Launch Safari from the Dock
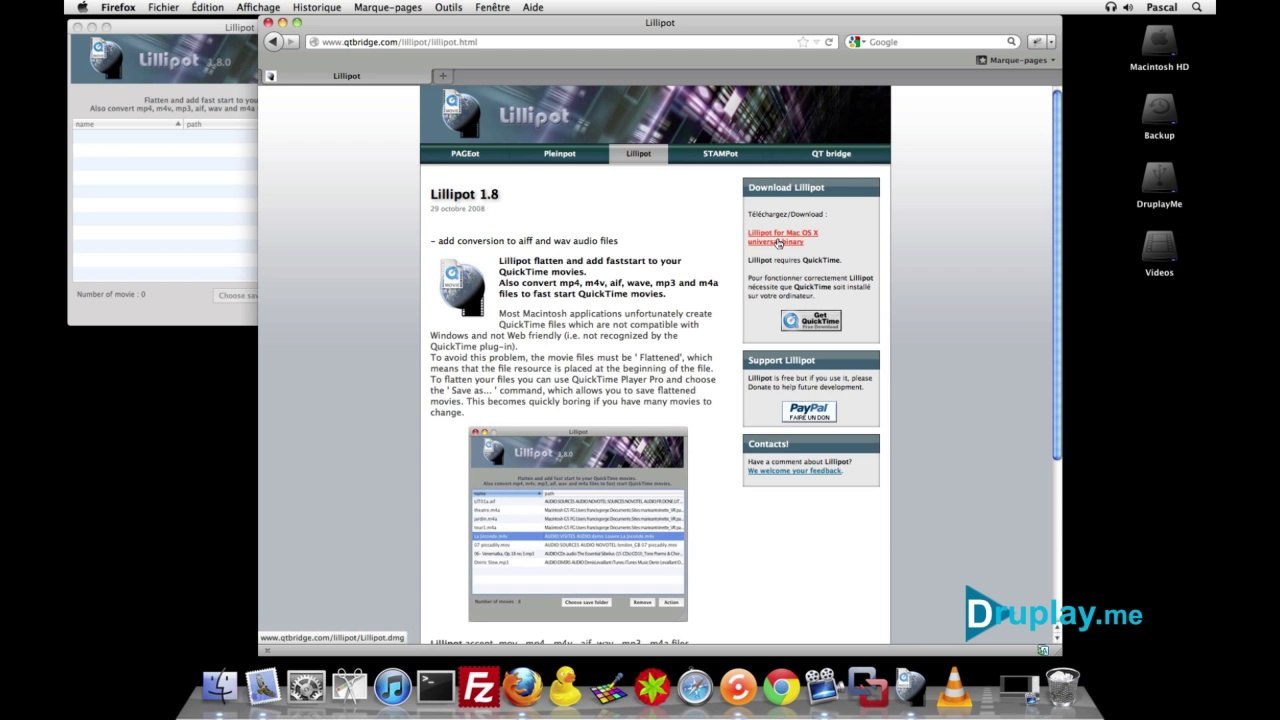 click(x=695, y=687)
